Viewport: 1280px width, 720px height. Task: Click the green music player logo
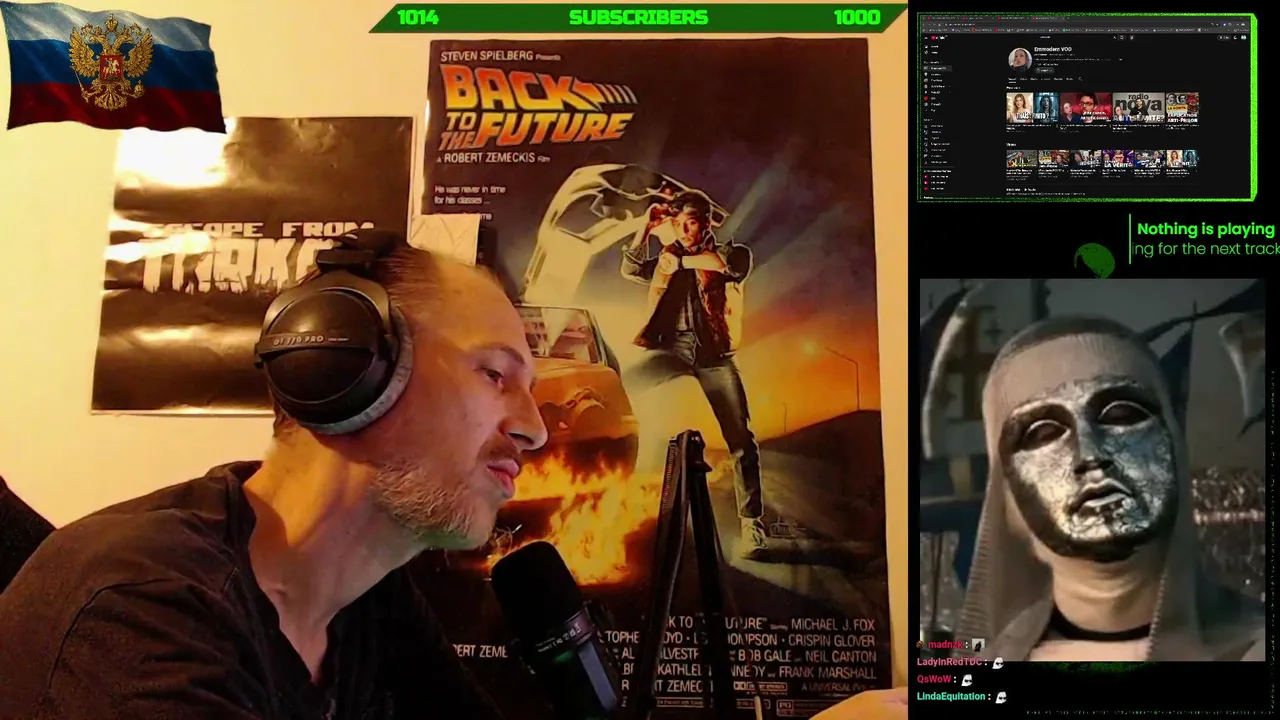[1094, 260]
